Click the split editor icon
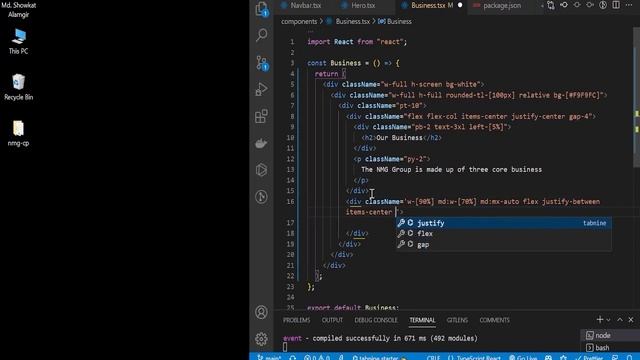Image resolution: width=640 pixels, height=360 pixels. (x=616, y=5)
